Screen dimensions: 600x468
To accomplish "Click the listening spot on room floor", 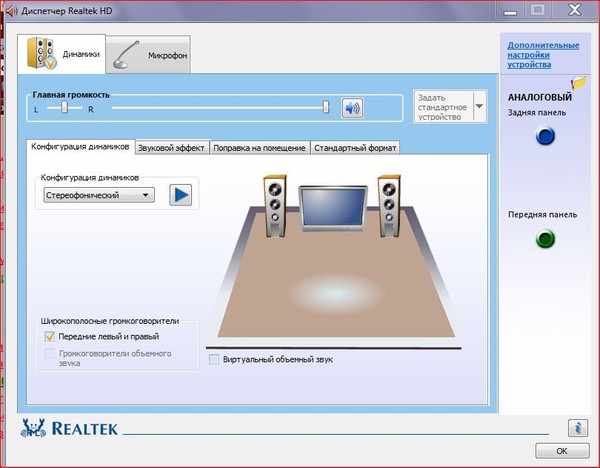I will point(335,293).
